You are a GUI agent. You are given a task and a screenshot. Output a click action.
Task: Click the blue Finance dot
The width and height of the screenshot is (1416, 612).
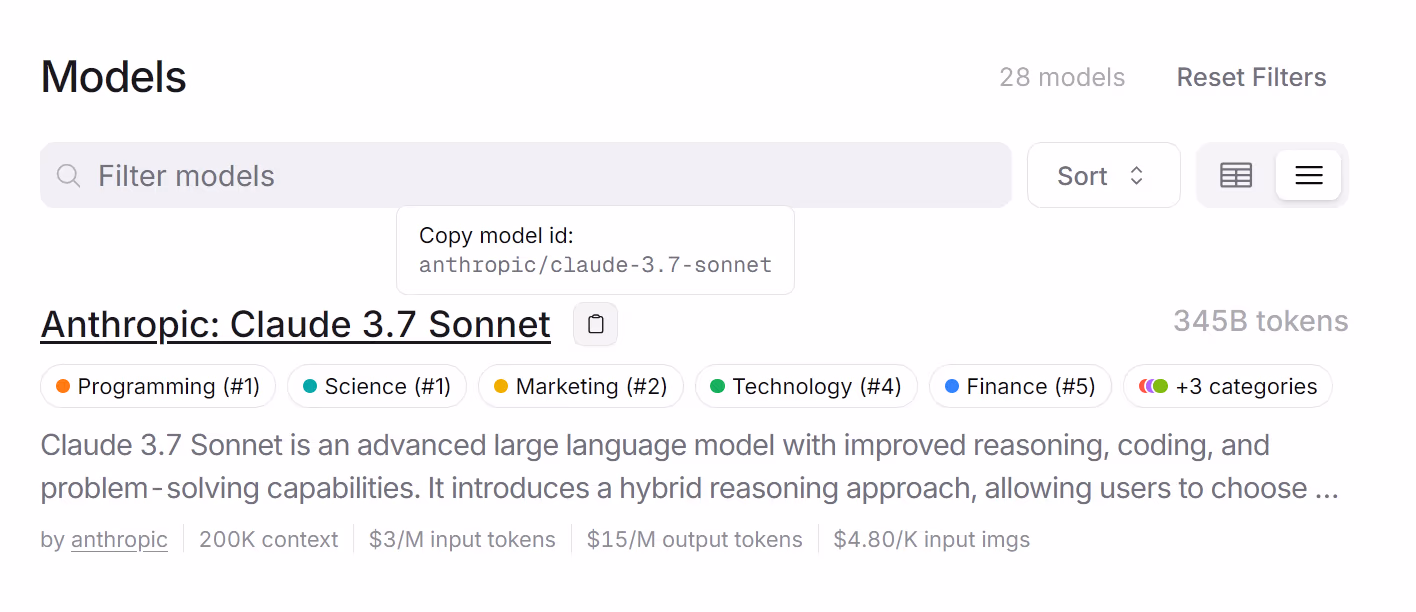click(x=952, y=386)
